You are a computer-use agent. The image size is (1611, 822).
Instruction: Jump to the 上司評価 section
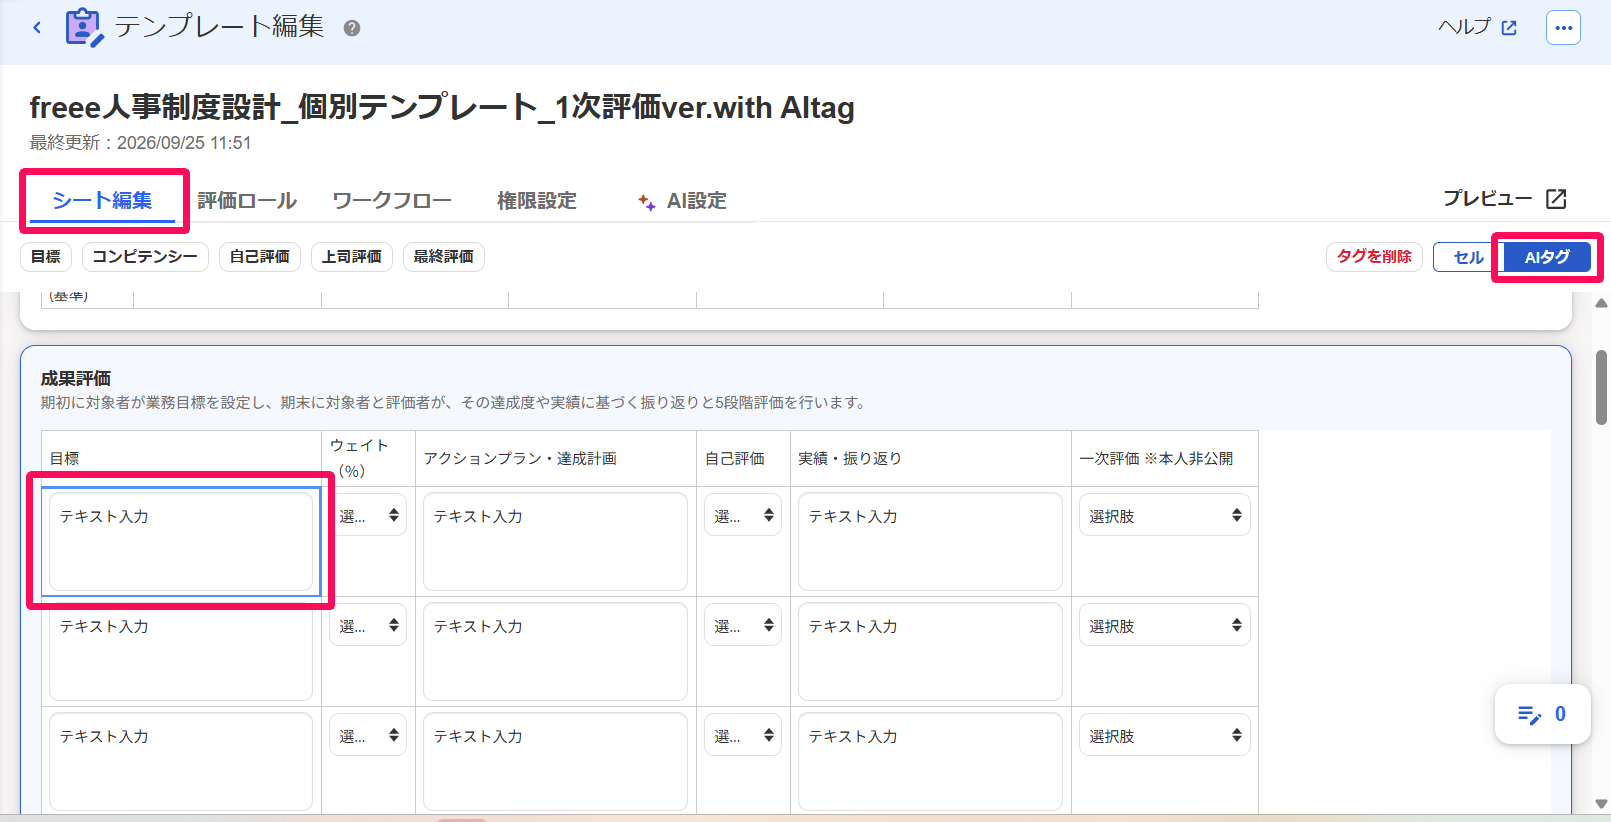pos(352,257)
